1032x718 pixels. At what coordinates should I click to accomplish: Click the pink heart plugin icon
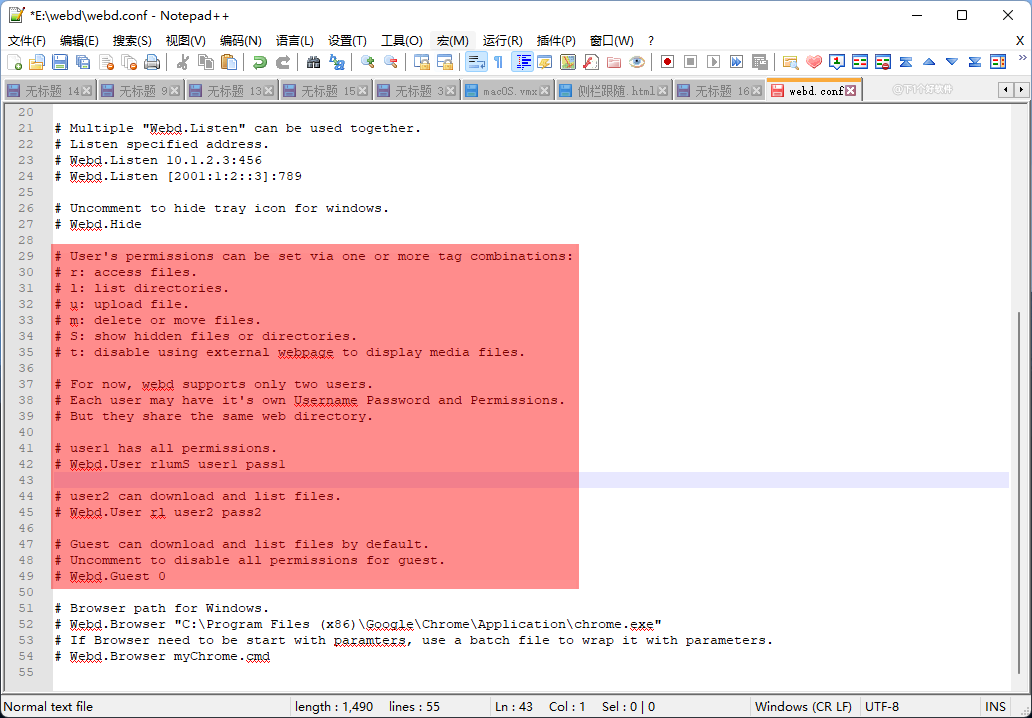pos(814,63)
